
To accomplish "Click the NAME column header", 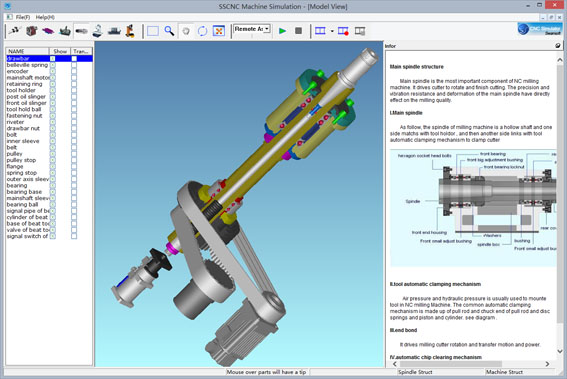I will click(x=27, y=51).
